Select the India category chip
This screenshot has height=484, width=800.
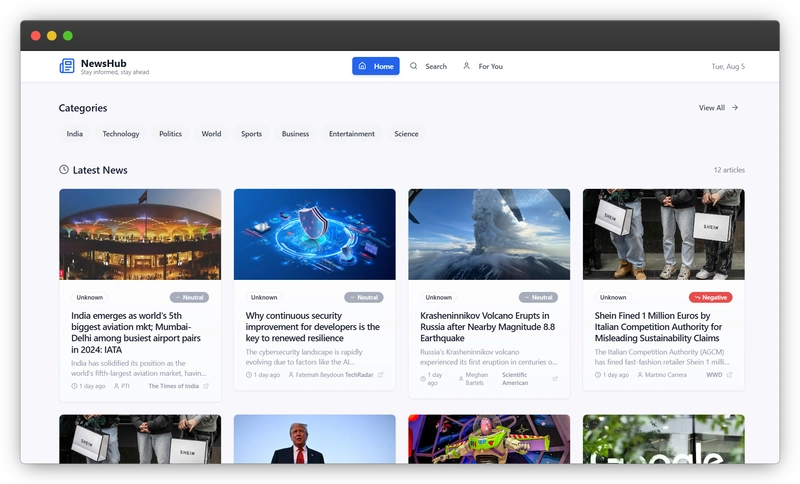point(75,133)
